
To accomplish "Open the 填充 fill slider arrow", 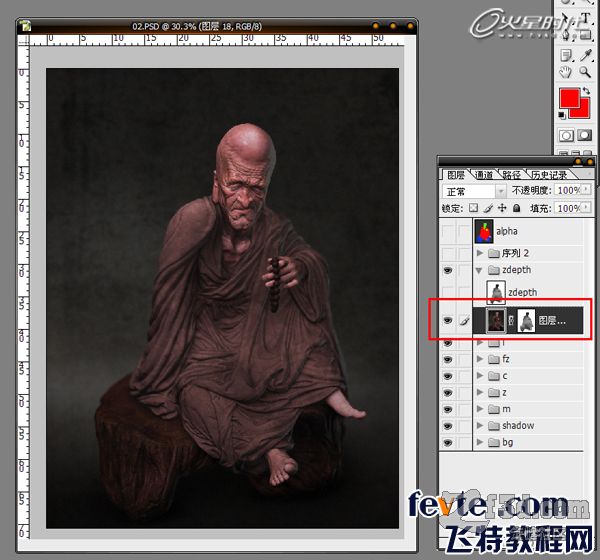I will click(x=585, y=207).
